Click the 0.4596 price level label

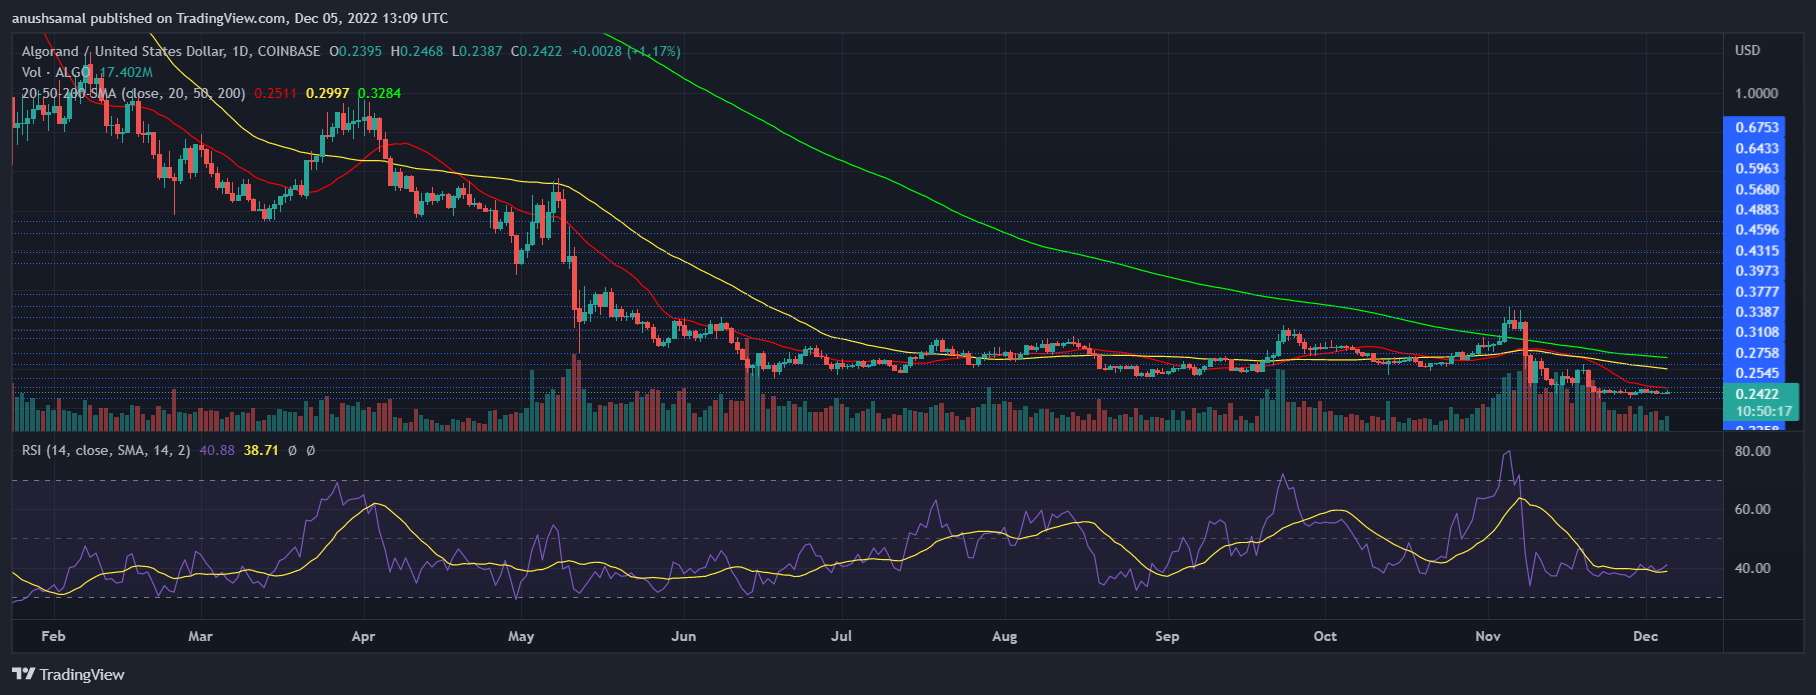(1757, 229)
